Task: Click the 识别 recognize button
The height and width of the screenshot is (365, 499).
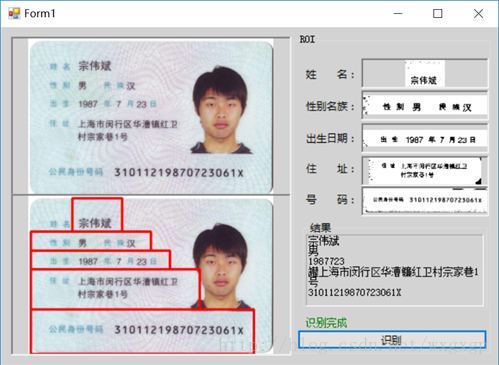Action: point(392,340)
